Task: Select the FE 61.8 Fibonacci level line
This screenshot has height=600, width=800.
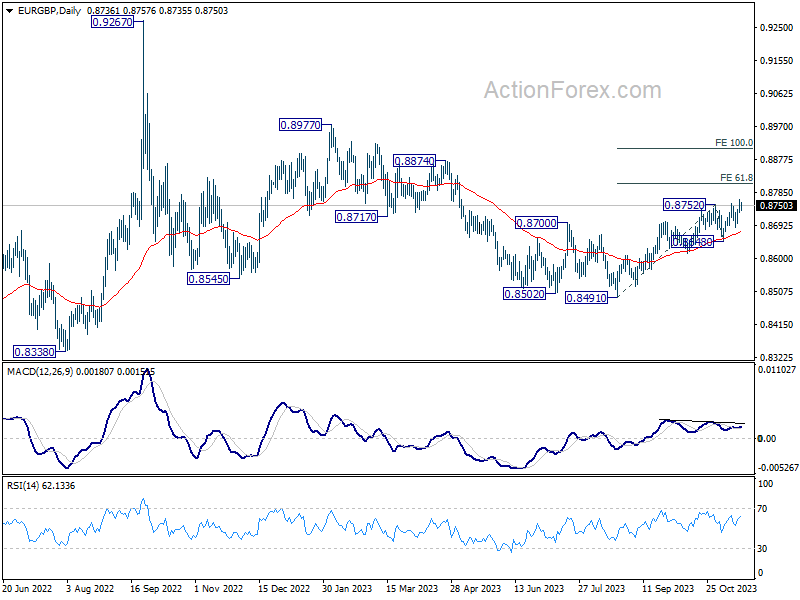Action: tap(685, 183)
